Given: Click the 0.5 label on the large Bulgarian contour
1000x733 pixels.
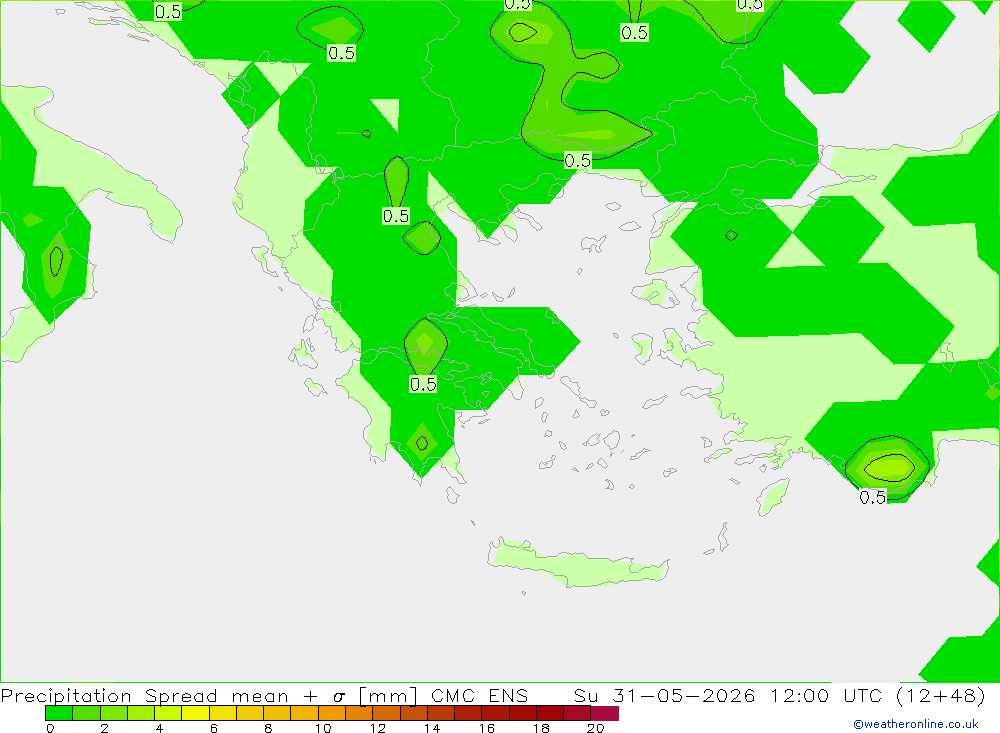Looking at the screenshot, I should (x=577, y=160).
